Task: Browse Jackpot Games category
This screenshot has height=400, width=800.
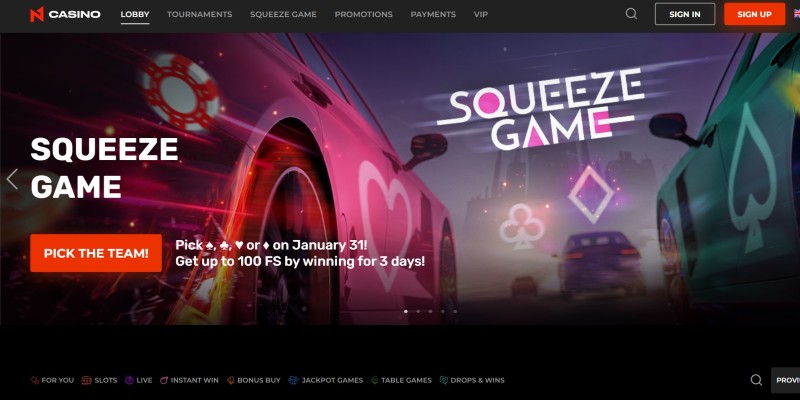Action: pyautogui.click(x=326, y=380)
